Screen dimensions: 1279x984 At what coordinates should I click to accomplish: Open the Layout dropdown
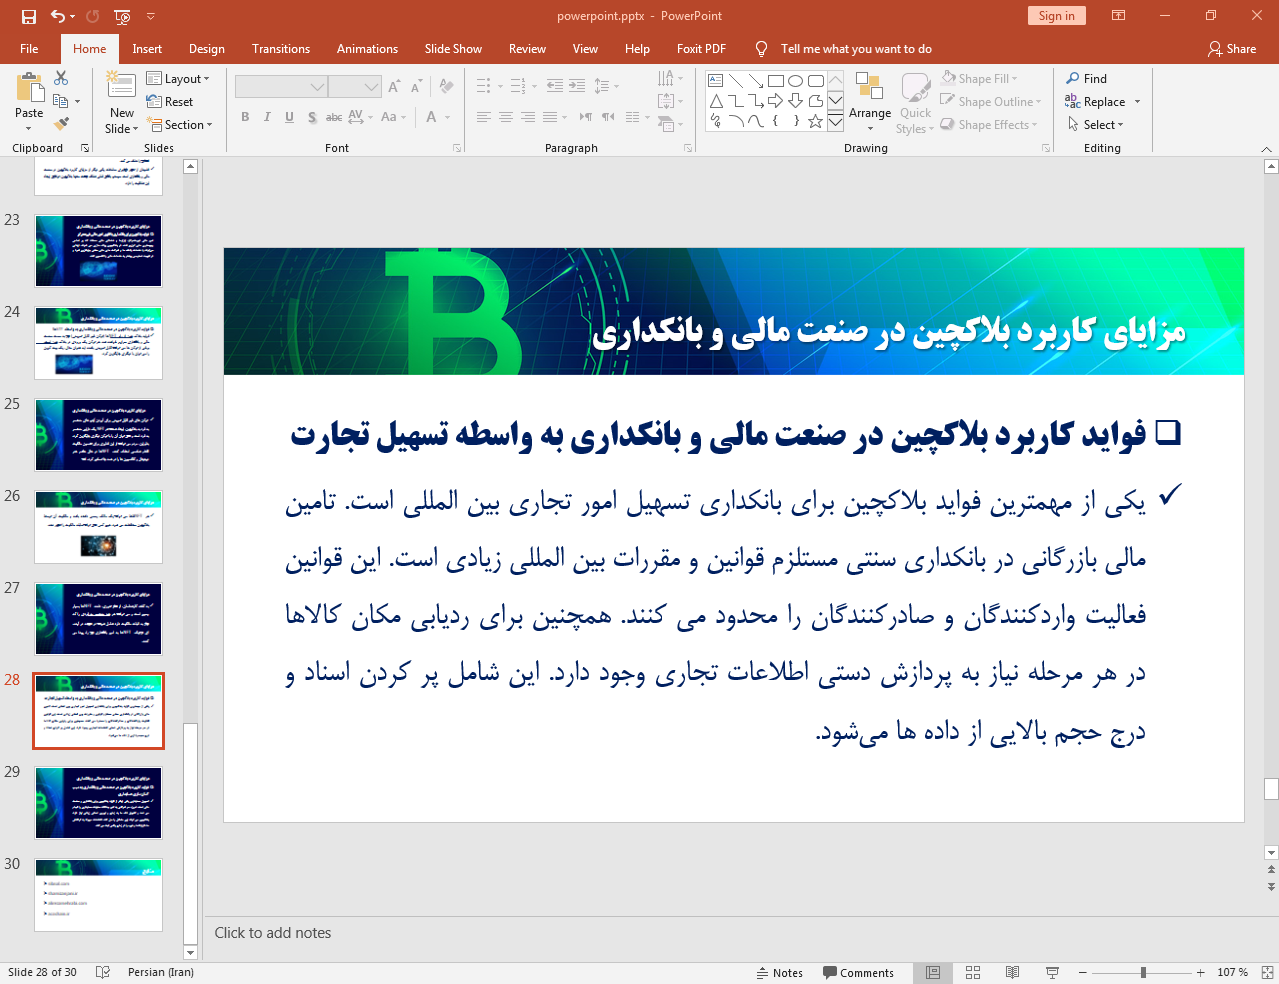pos(178,79)
